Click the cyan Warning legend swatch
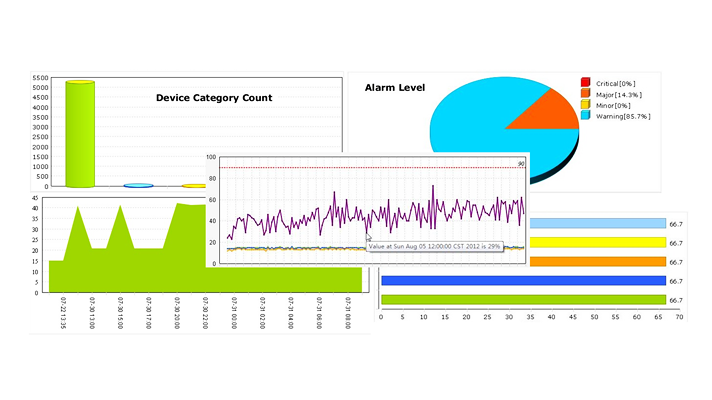 (x=586, y=116)
